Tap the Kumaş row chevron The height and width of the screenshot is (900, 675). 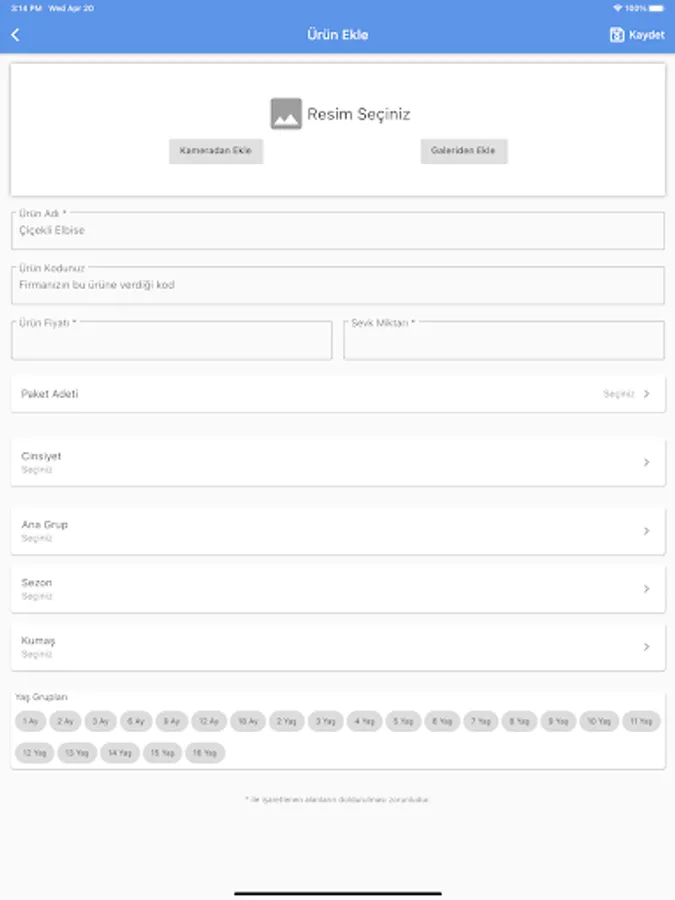click(x=646, y=647)
